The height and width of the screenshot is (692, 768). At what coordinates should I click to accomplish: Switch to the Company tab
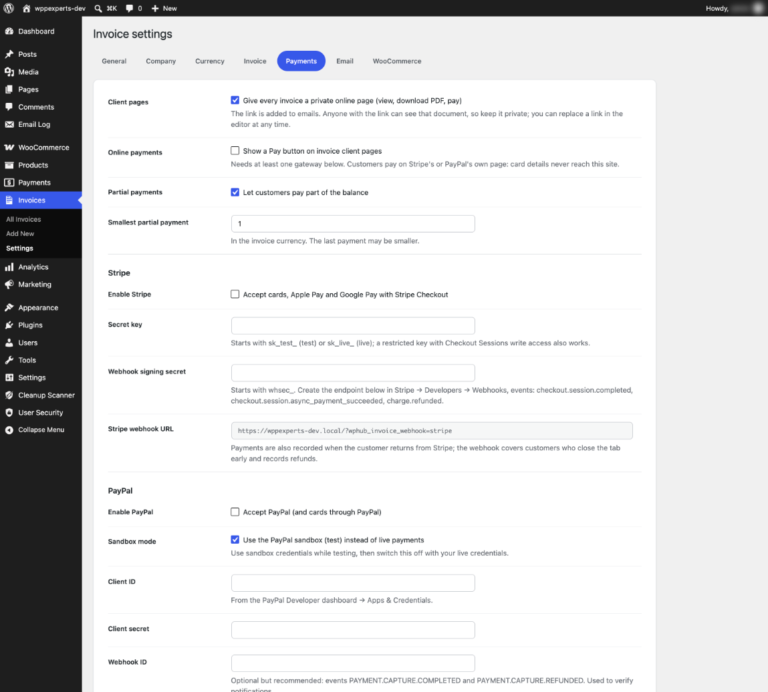(161, 61)
